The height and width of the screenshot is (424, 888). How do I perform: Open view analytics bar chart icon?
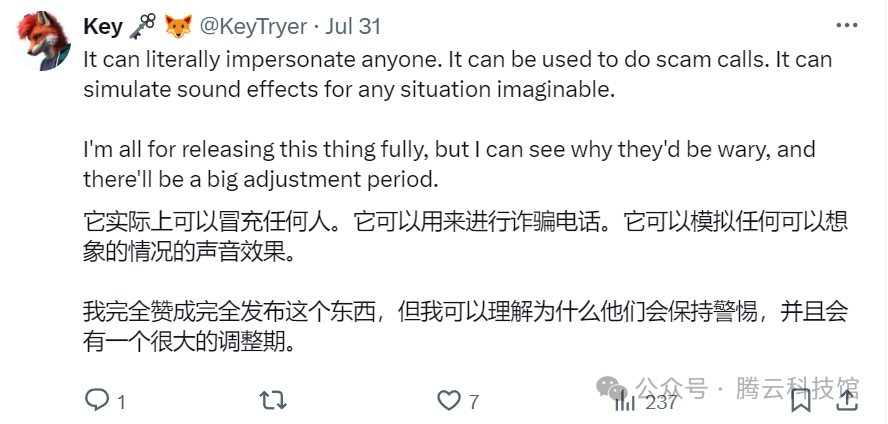click(624, 401)
